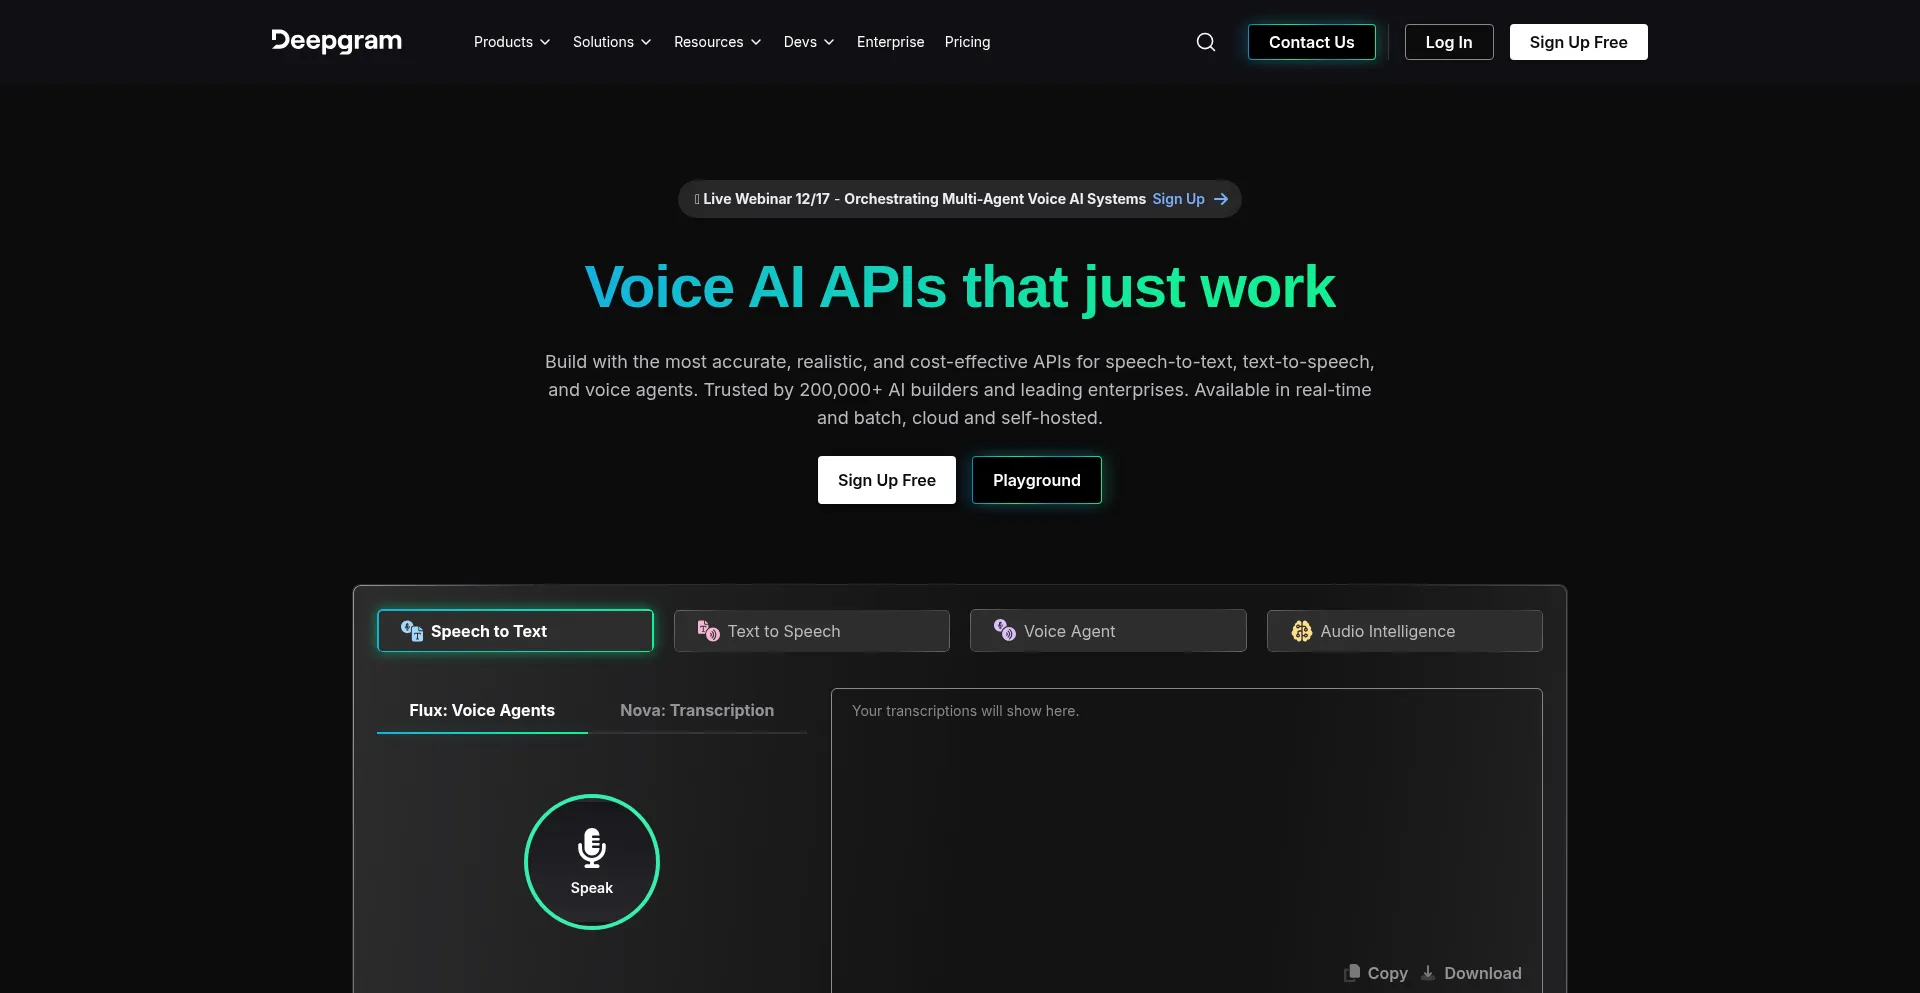Click the microphone Speak button

[591, 861]
